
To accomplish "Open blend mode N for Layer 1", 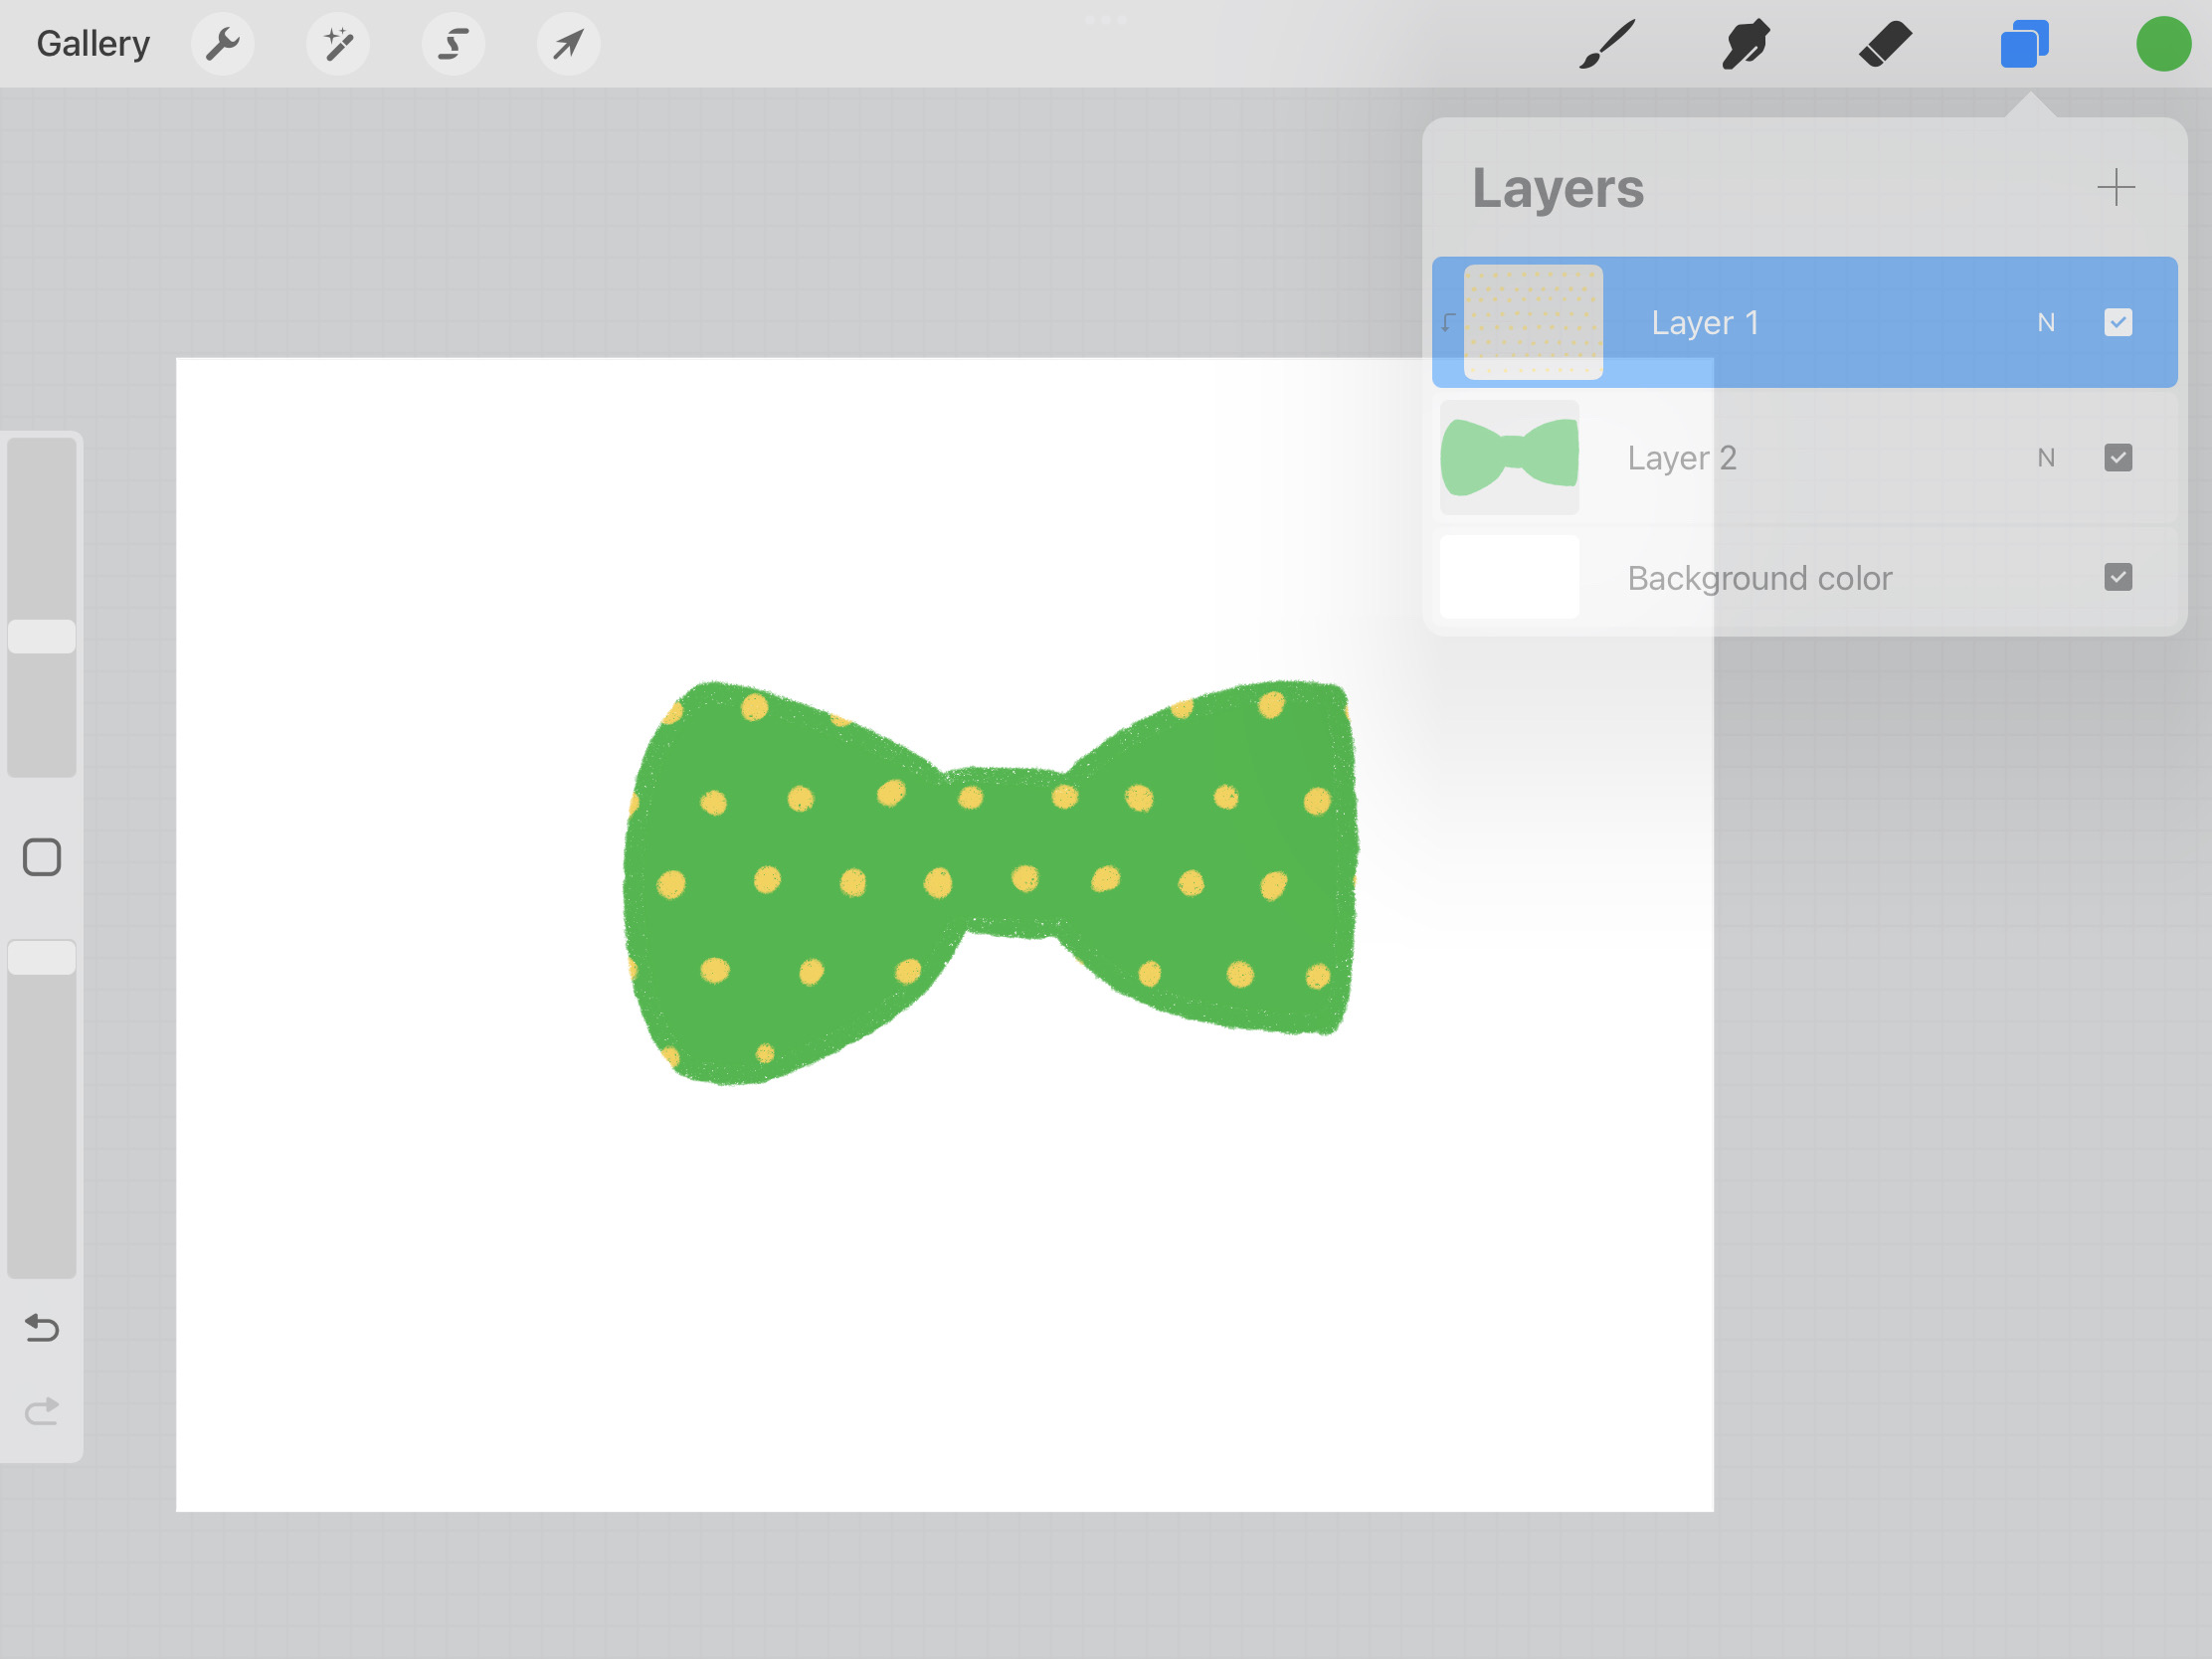I will [x=2046, y=323].
